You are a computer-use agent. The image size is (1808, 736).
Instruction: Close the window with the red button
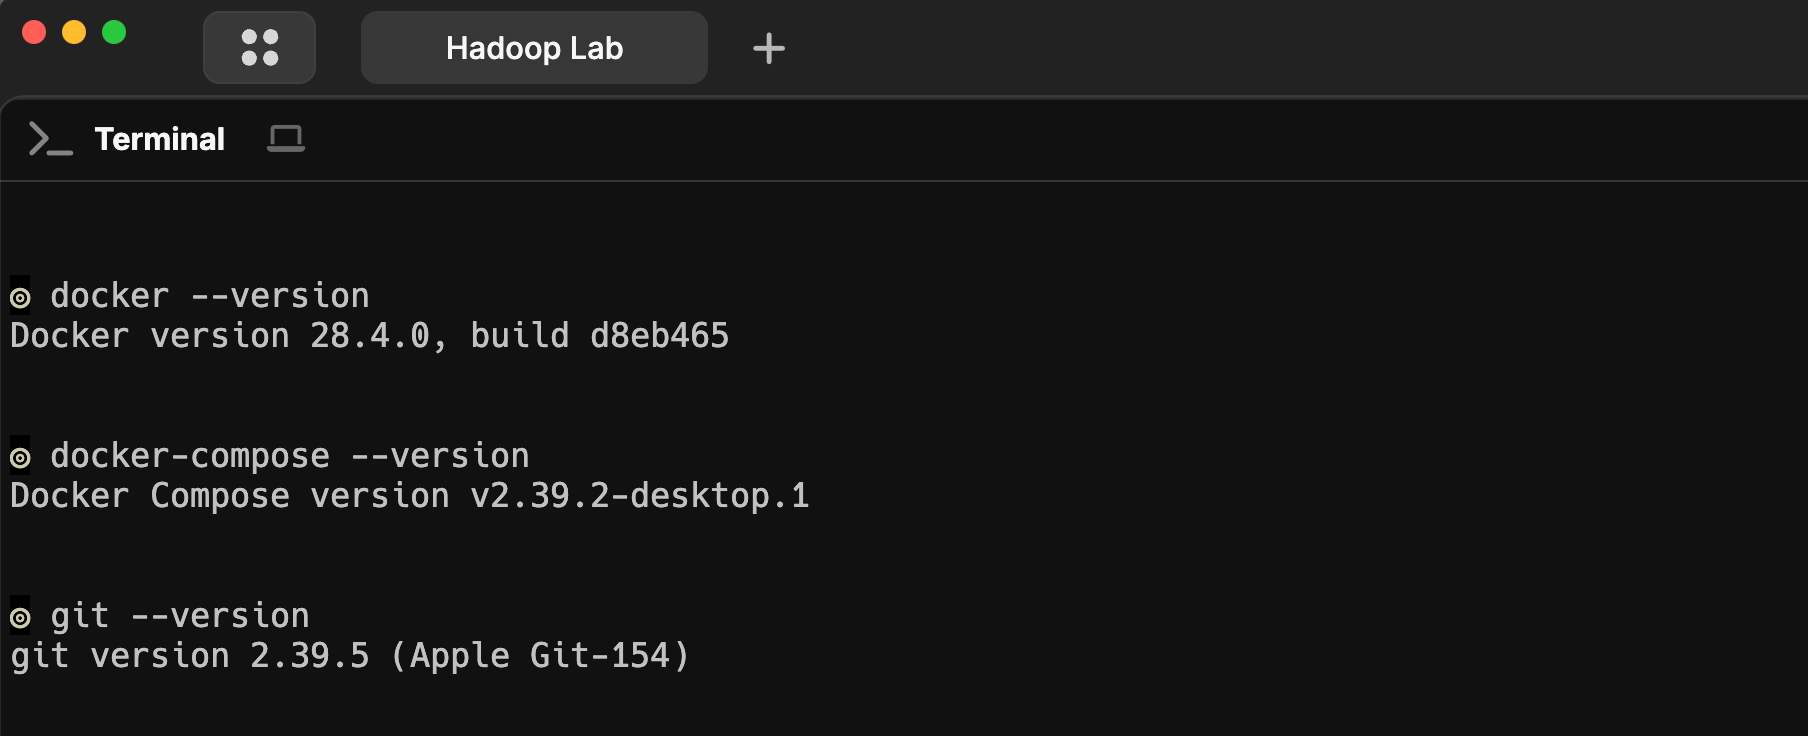tap(34, 32)
